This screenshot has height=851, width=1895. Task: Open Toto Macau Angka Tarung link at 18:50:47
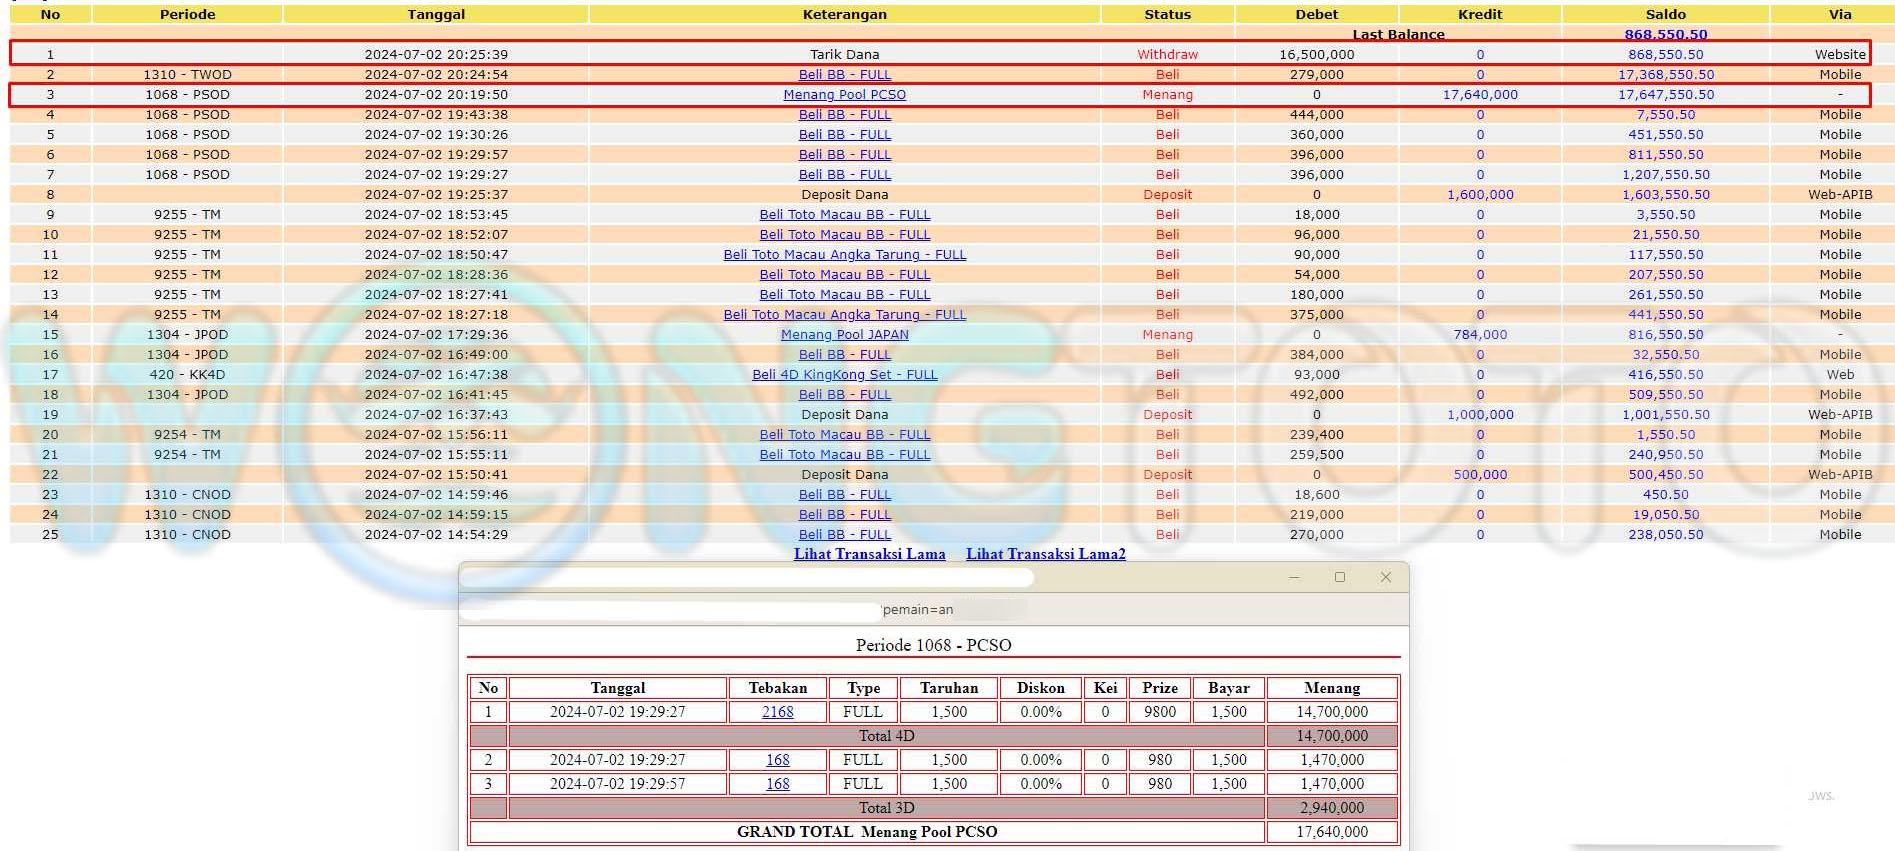(x=844, y=255)
